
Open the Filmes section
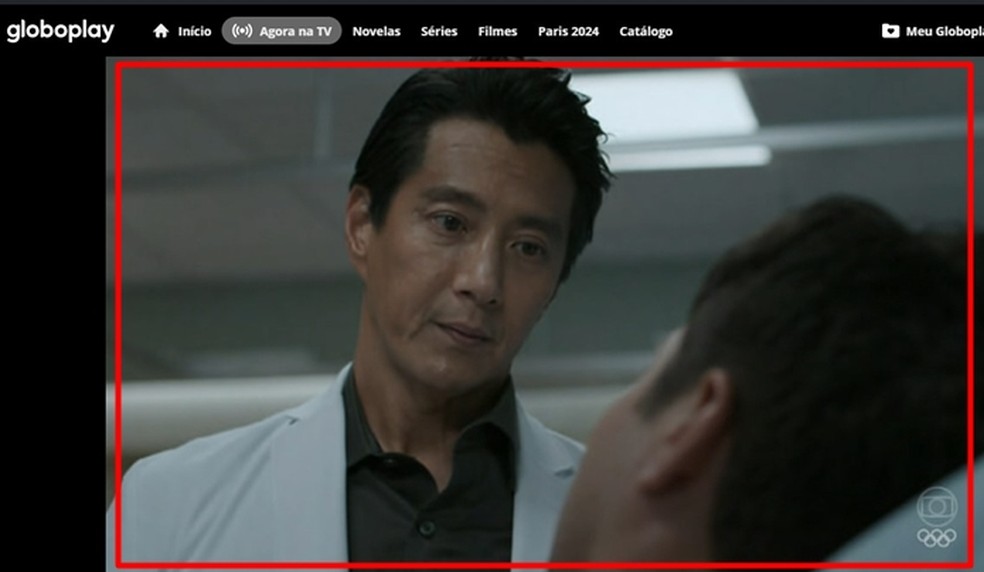(x=497, y=31)
